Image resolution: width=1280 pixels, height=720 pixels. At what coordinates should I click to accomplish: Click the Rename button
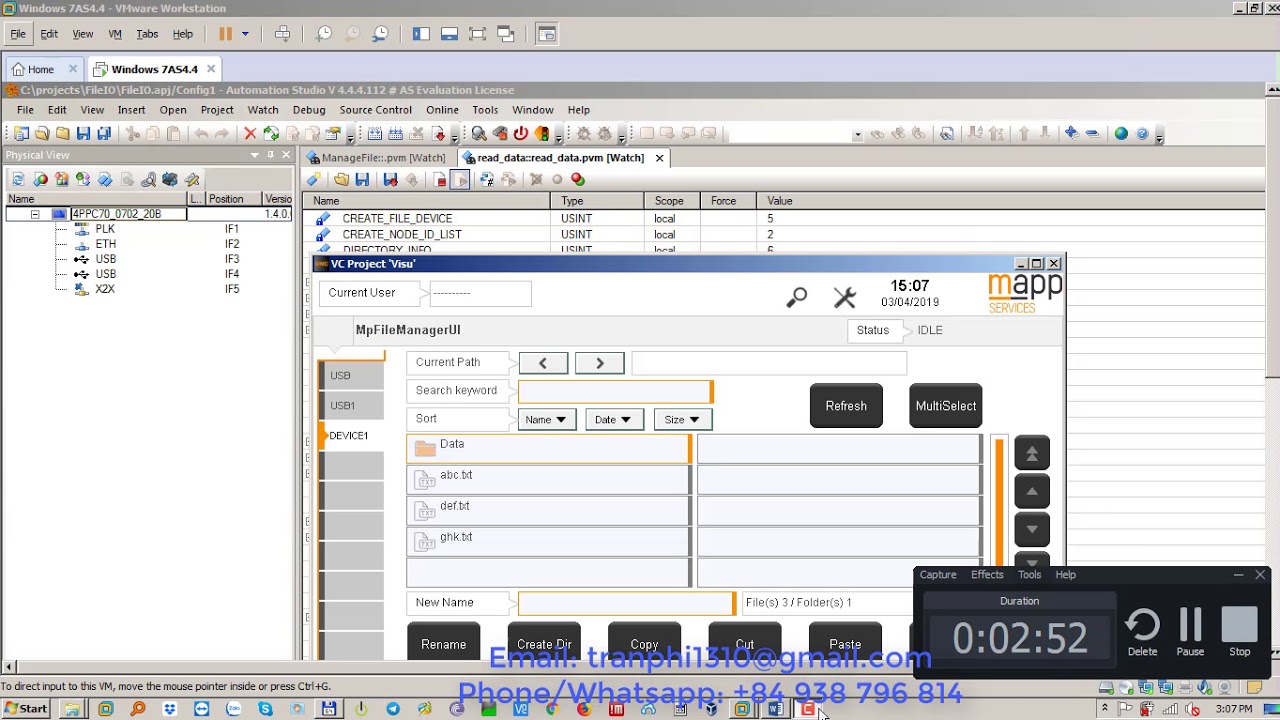[x=443, y=642]
